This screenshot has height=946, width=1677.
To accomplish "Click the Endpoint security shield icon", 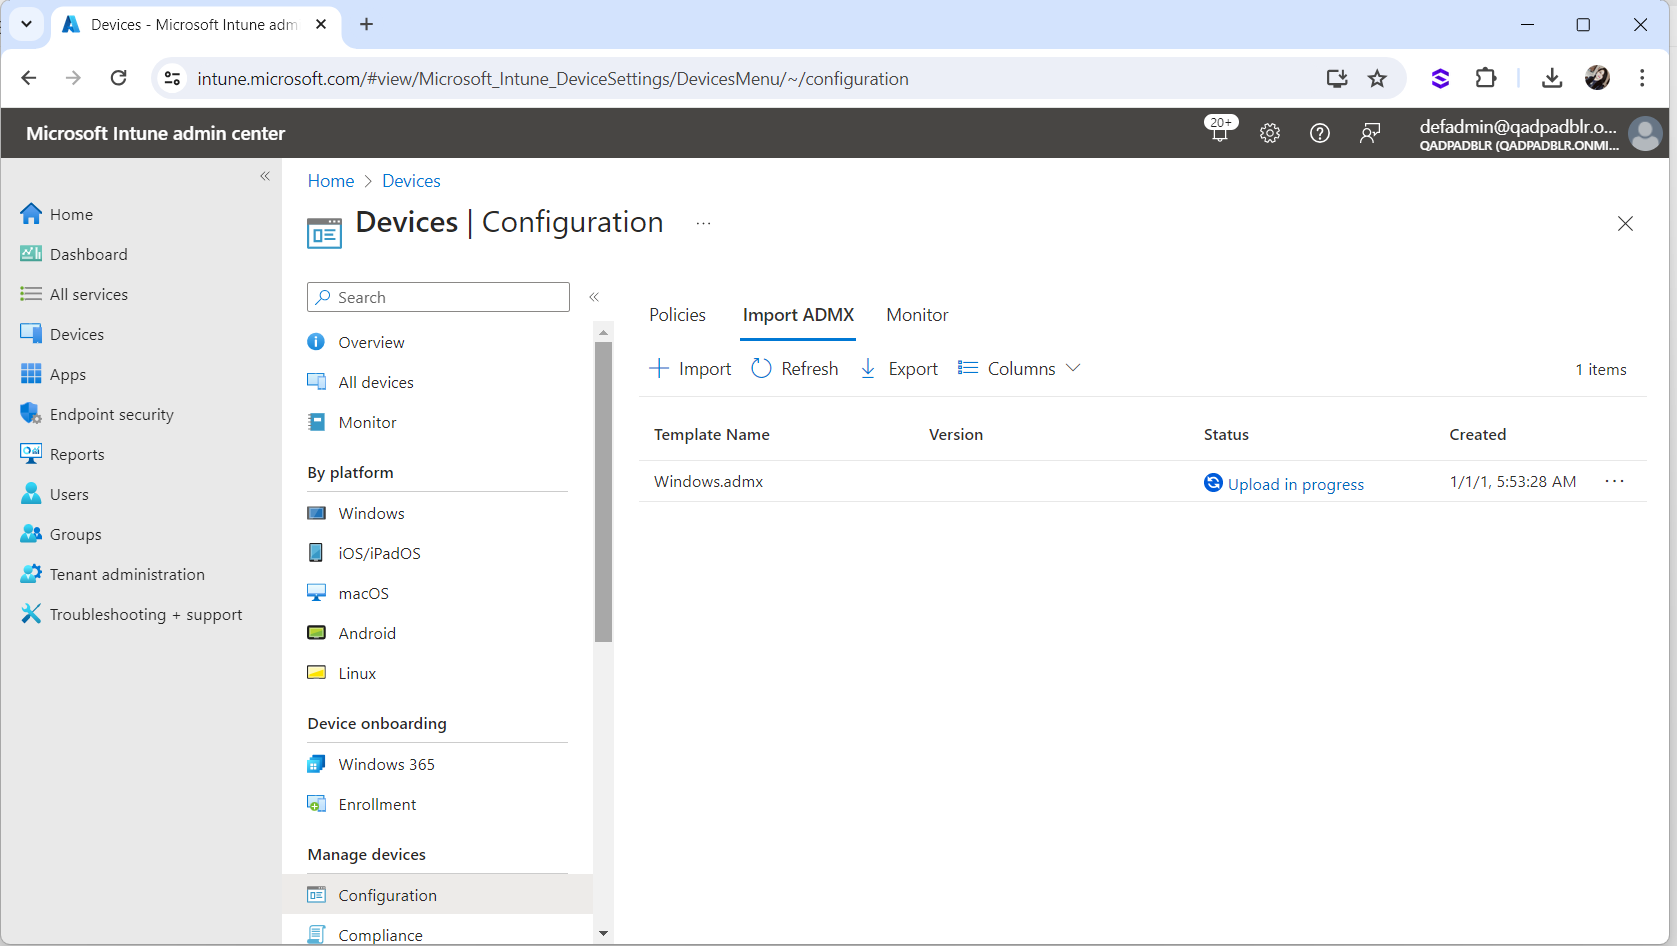I will coord(31,413).
